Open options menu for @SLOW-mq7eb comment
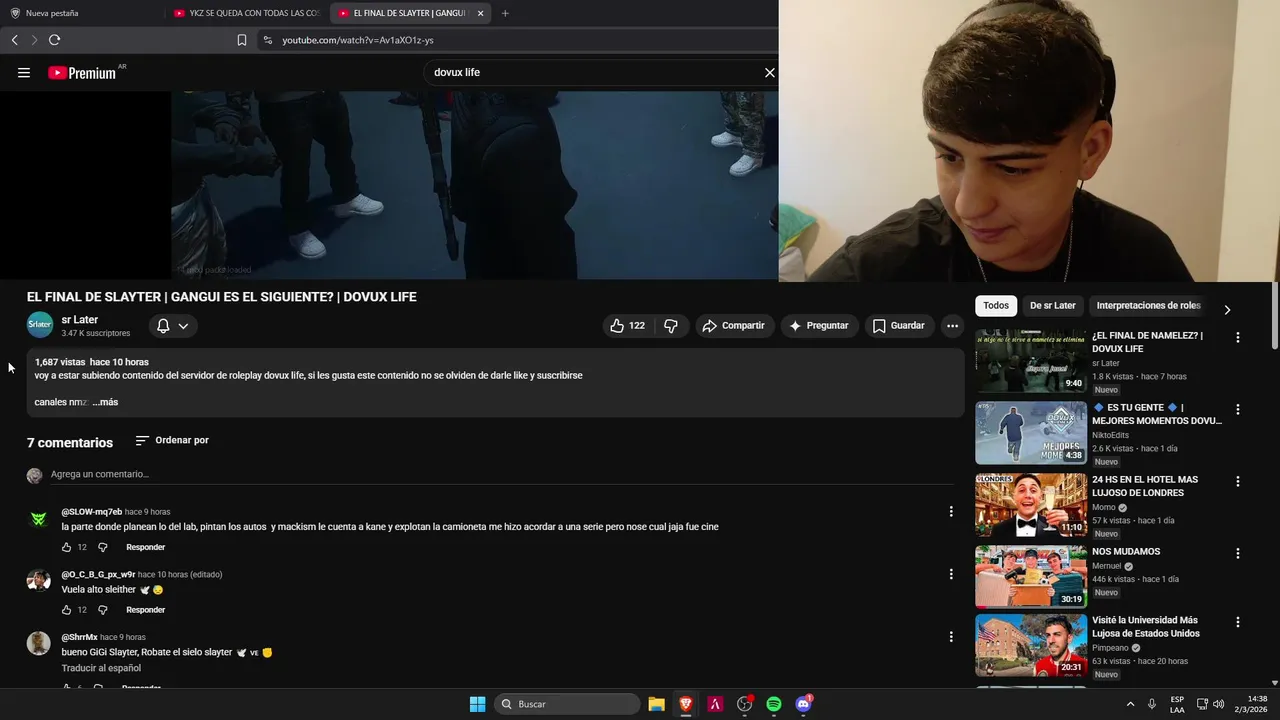Viewport: 1280px width, 720px height. click(951, 511)
